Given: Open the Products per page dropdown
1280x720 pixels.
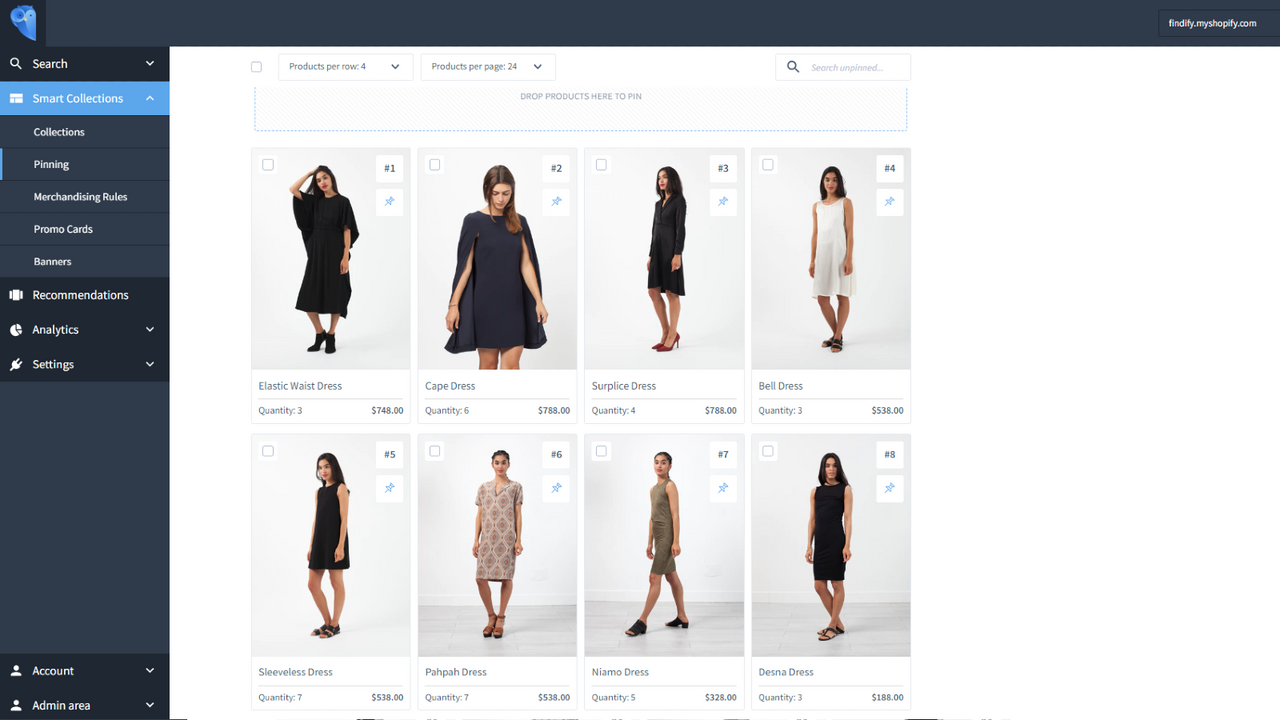Looking at the screenshot, I should pos(487,66).
